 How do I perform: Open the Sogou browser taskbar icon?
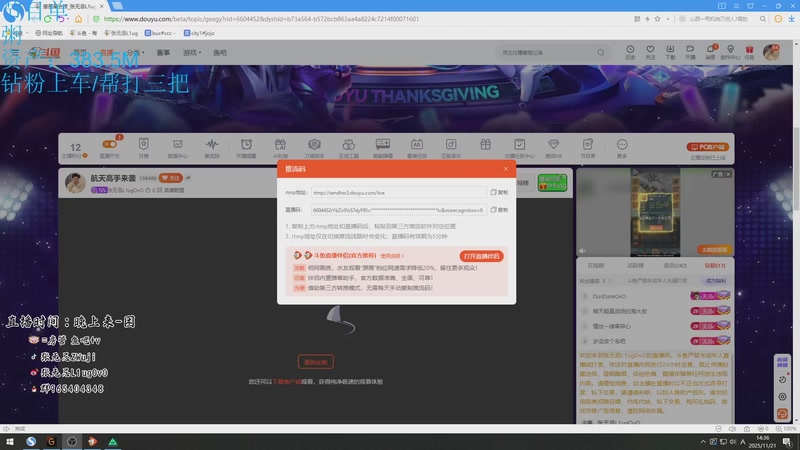(x=31, y=441)
